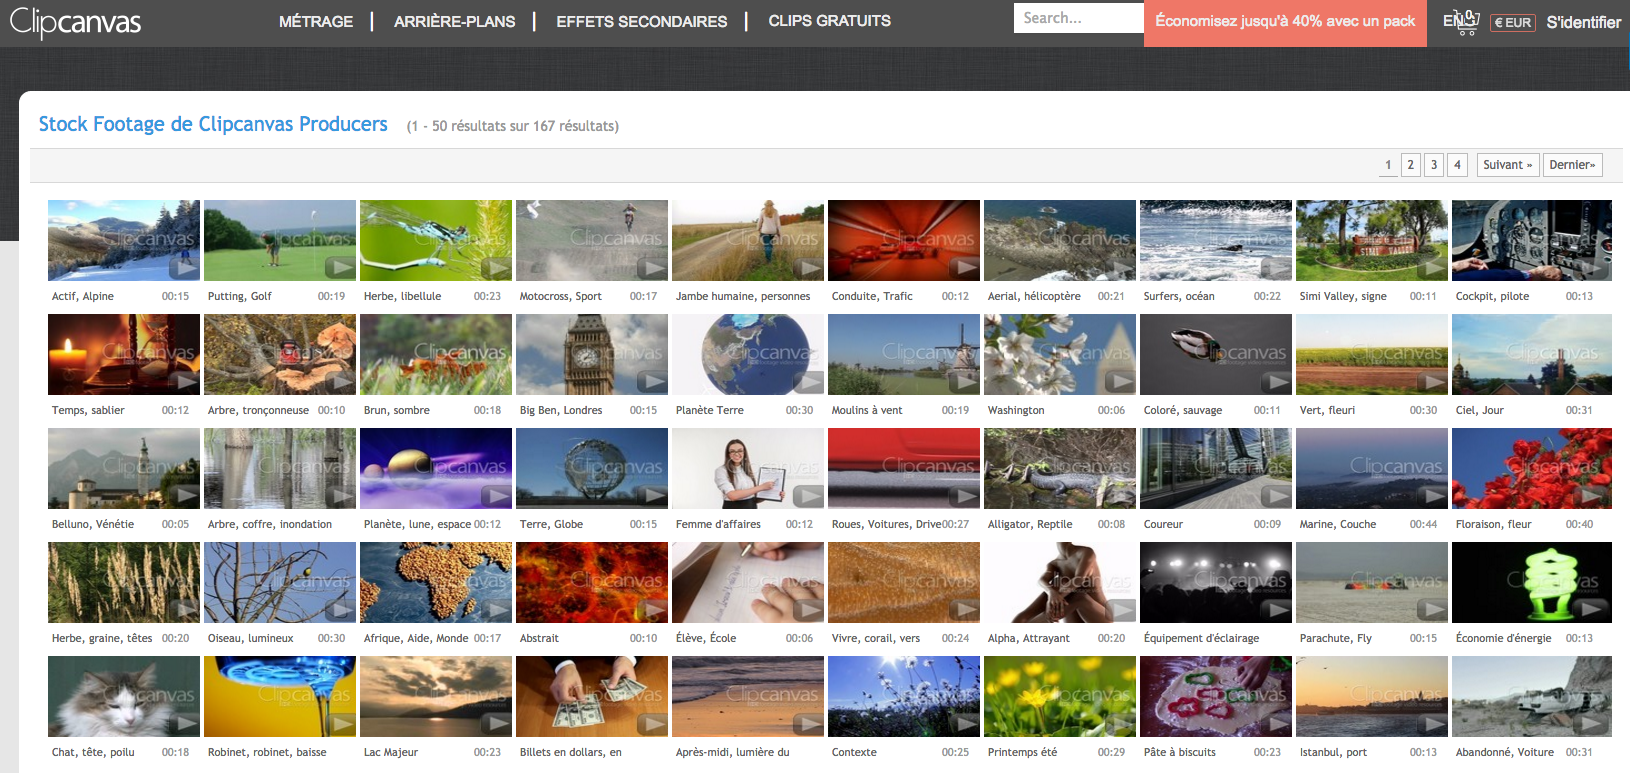
Task: Click the Vivre, corail, vers caption
Action: (876, 638)
